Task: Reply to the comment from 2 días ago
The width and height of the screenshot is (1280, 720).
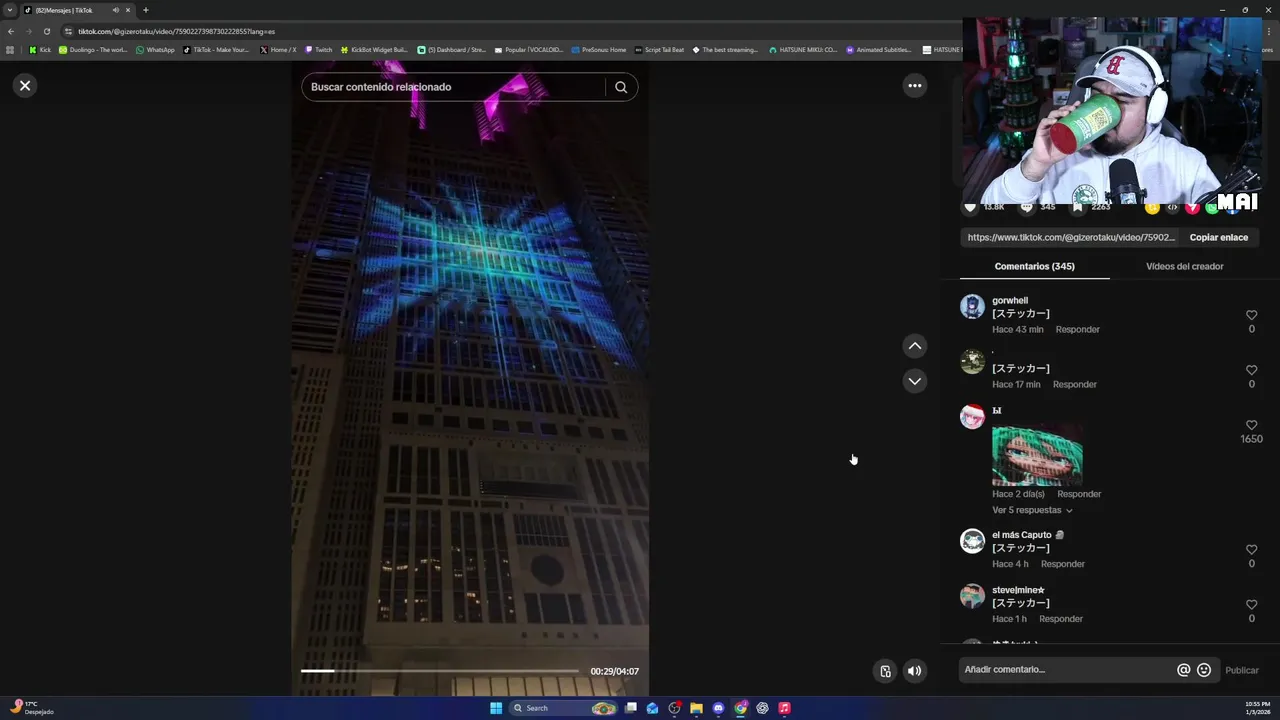Action: pos(1079,494)
